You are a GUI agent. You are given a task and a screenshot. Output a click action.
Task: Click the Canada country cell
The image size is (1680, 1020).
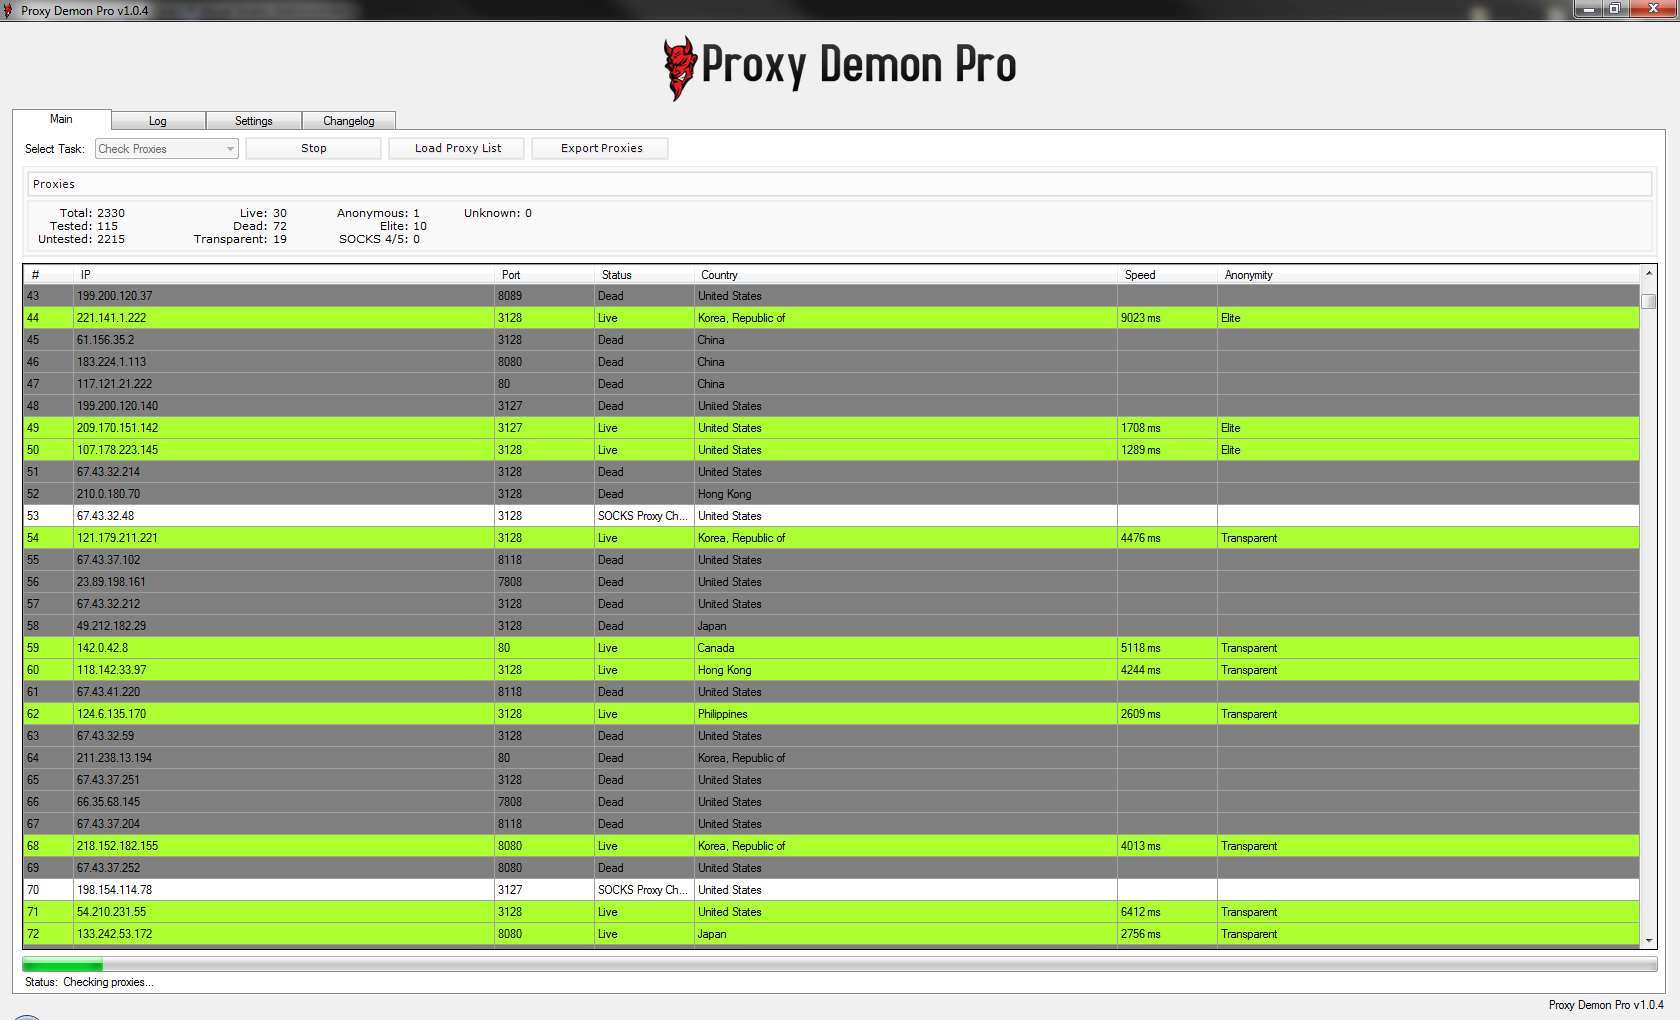tap(906, 648)
